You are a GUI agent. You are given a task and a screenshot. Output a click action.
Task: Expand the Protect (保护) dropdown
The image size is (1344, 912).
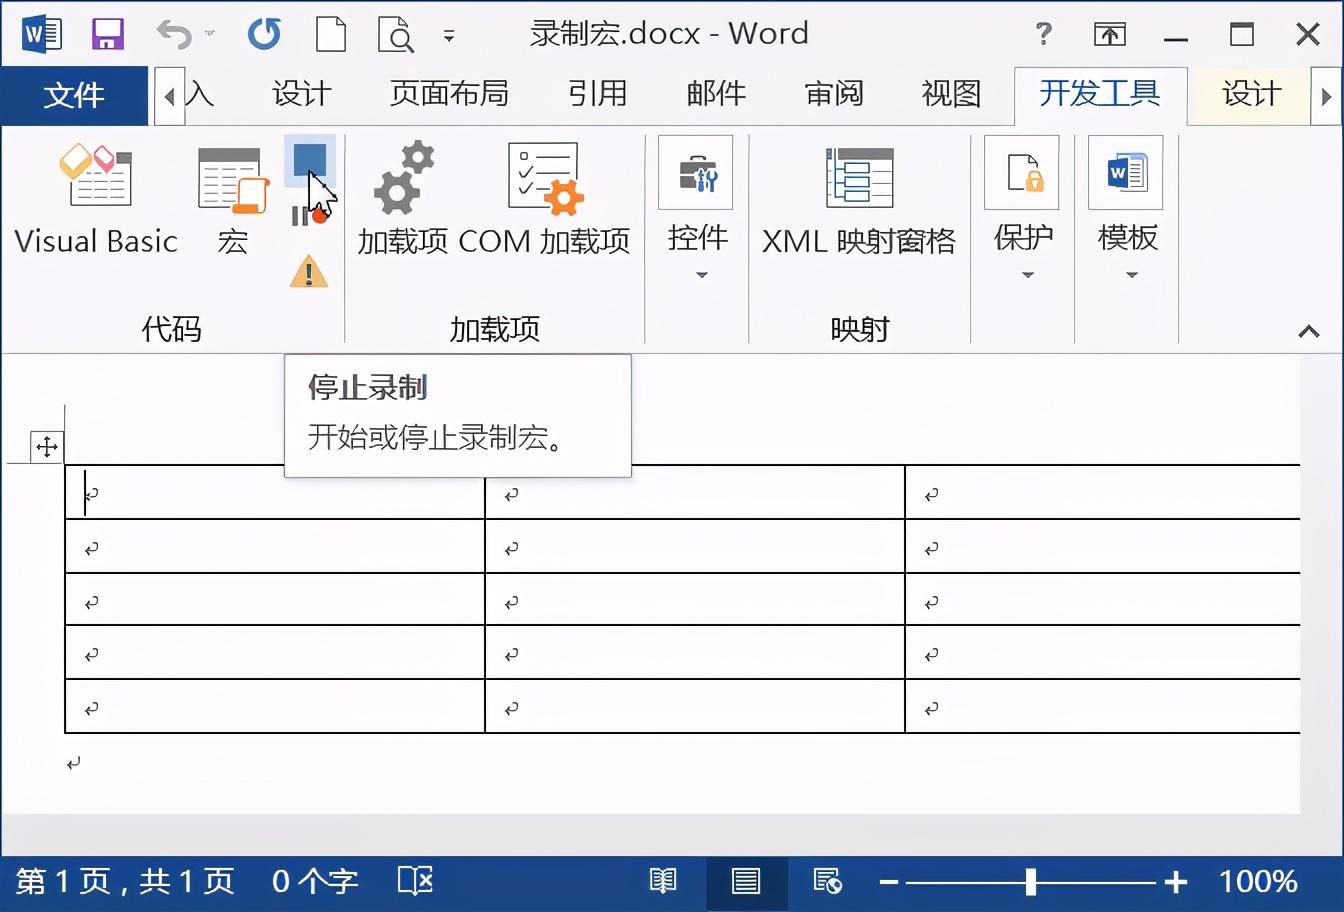point(1023,210)
